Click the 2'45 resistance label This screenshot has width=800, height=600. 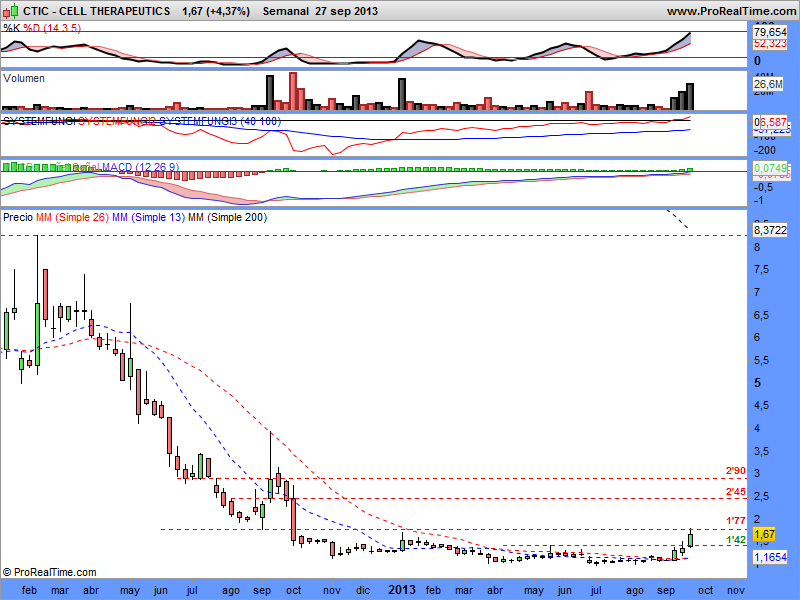tap(736, 492)
